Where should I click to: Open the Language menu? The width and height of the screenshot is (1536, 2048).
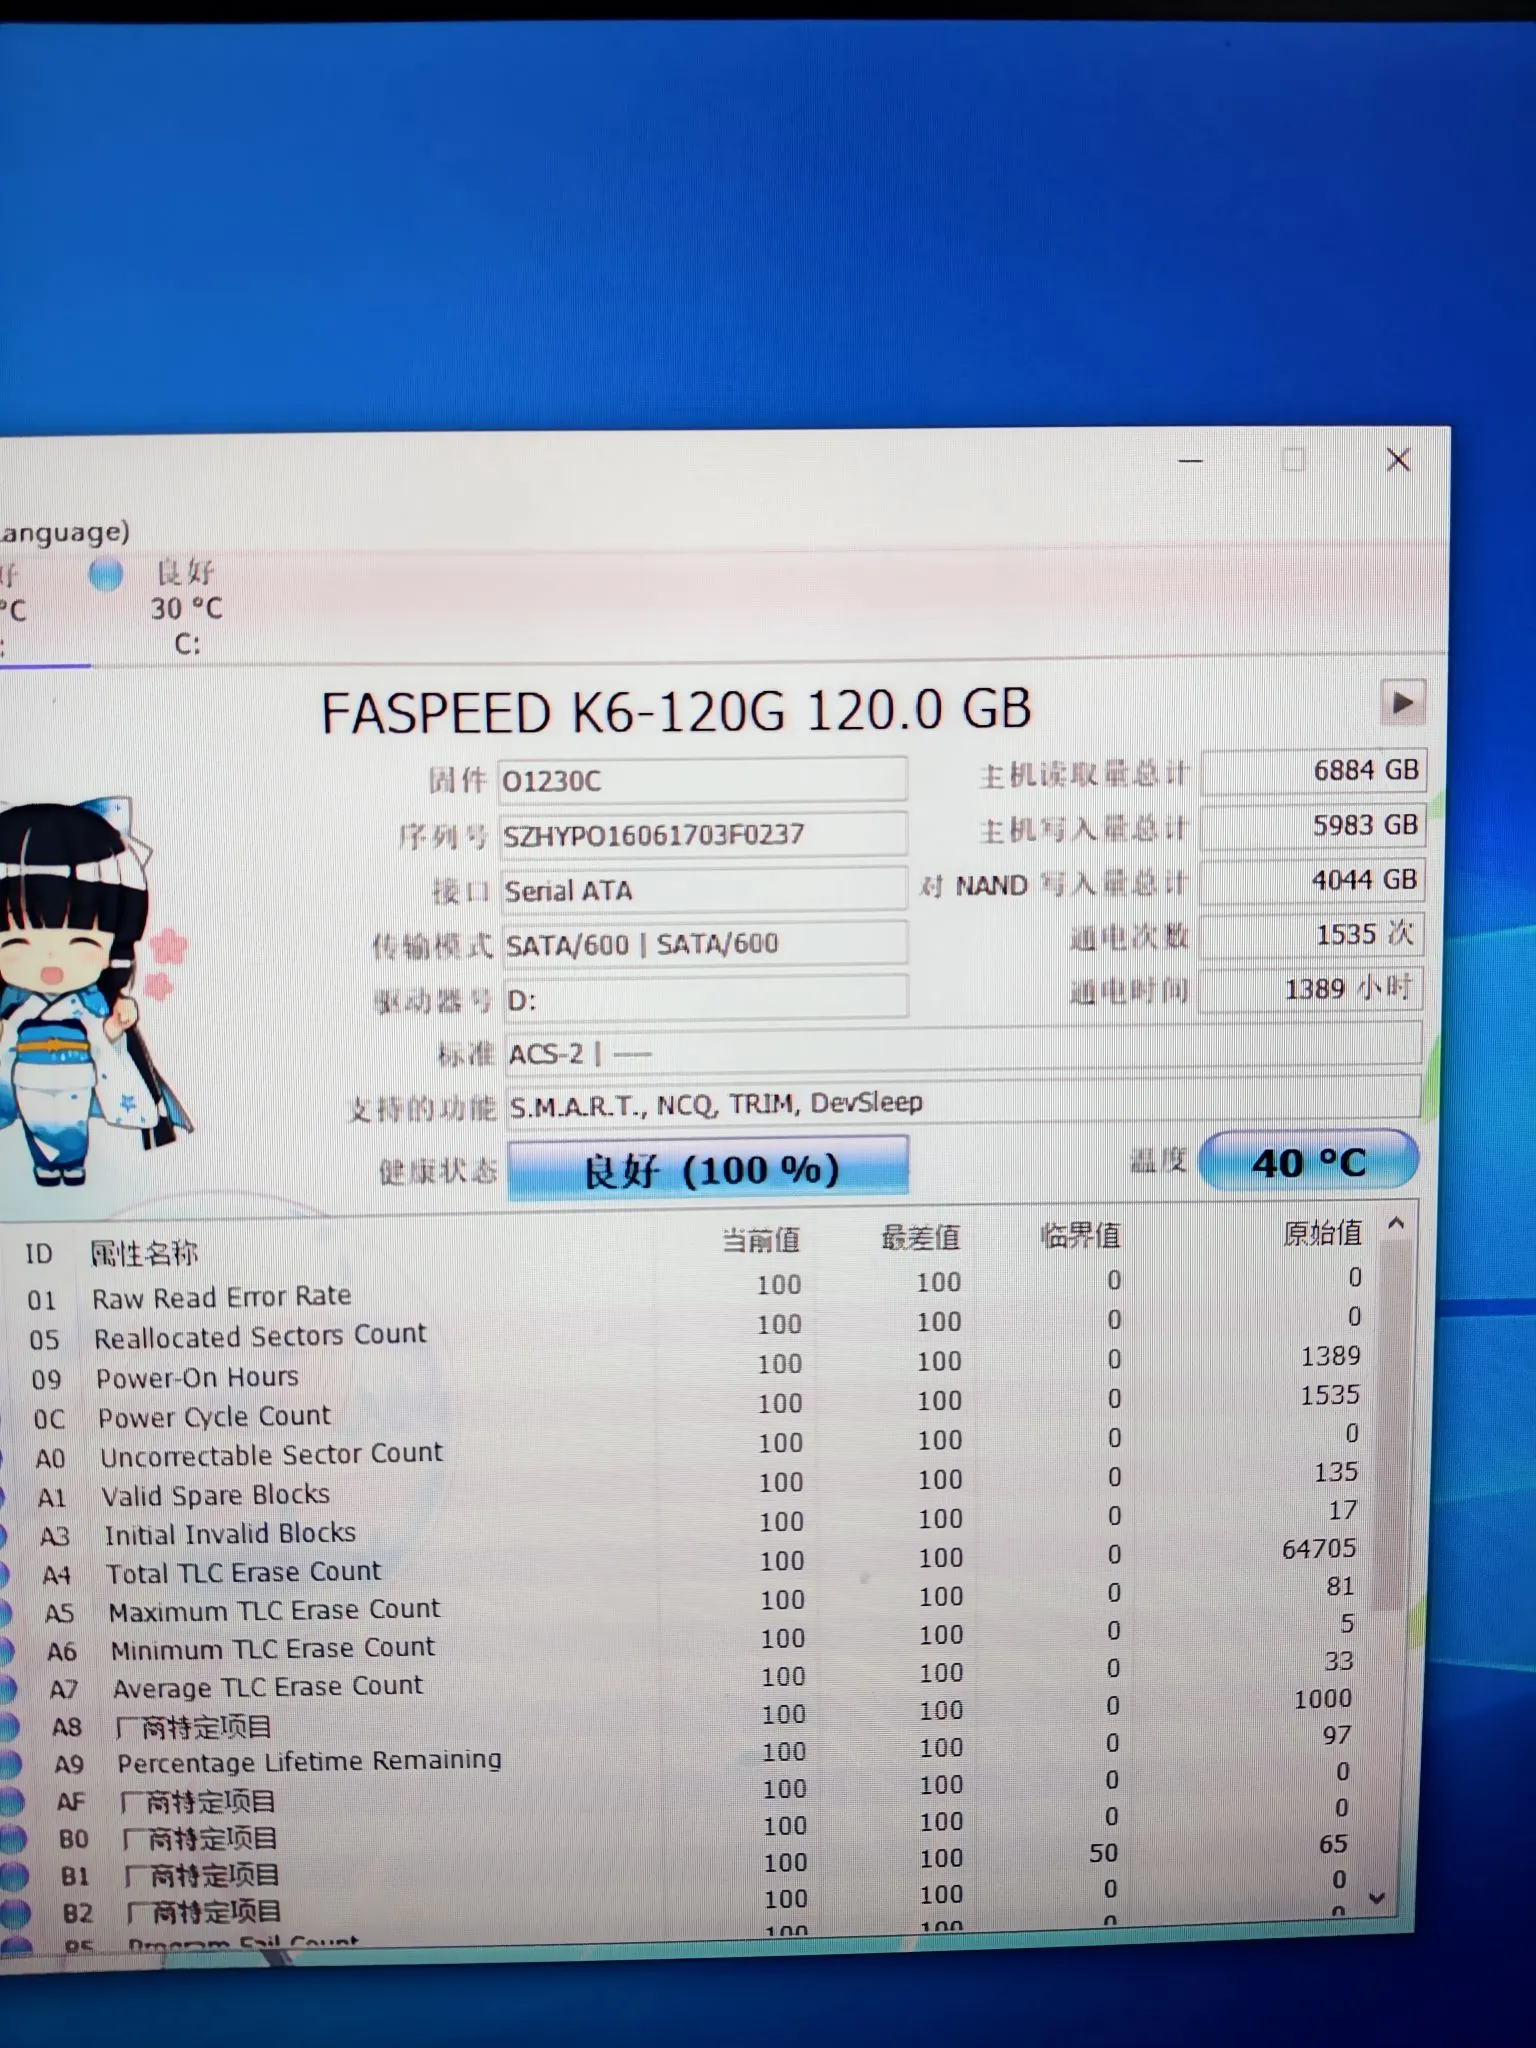tap(62, 532)
